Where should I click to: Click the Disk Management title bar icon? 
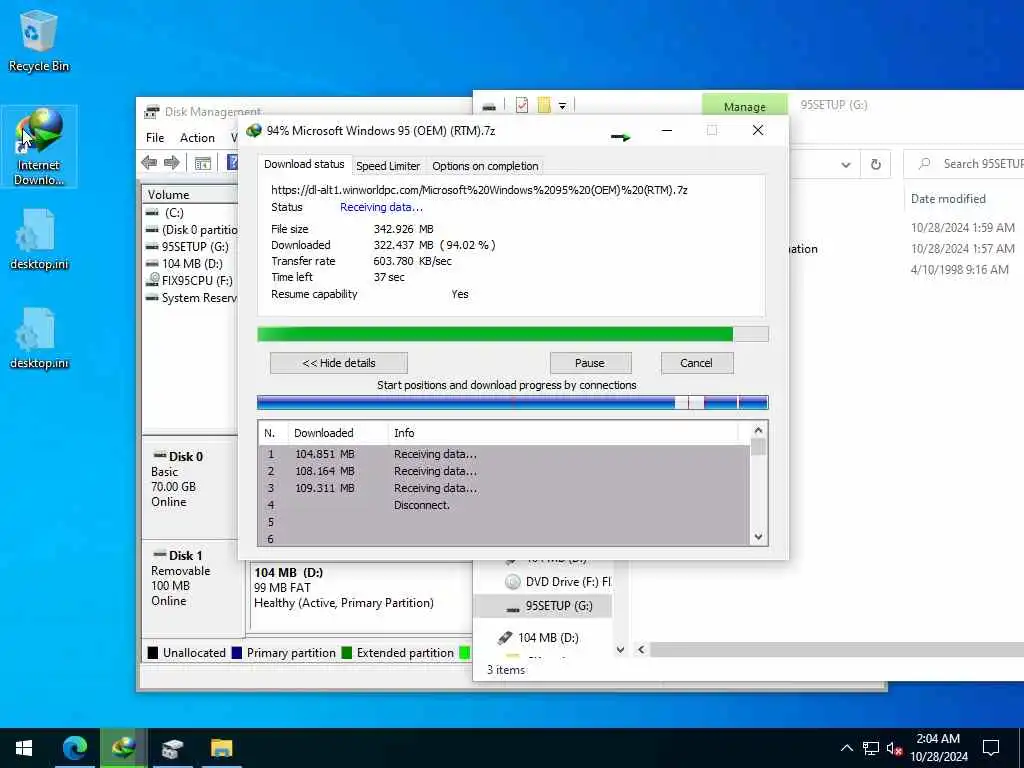click(152, 112)
